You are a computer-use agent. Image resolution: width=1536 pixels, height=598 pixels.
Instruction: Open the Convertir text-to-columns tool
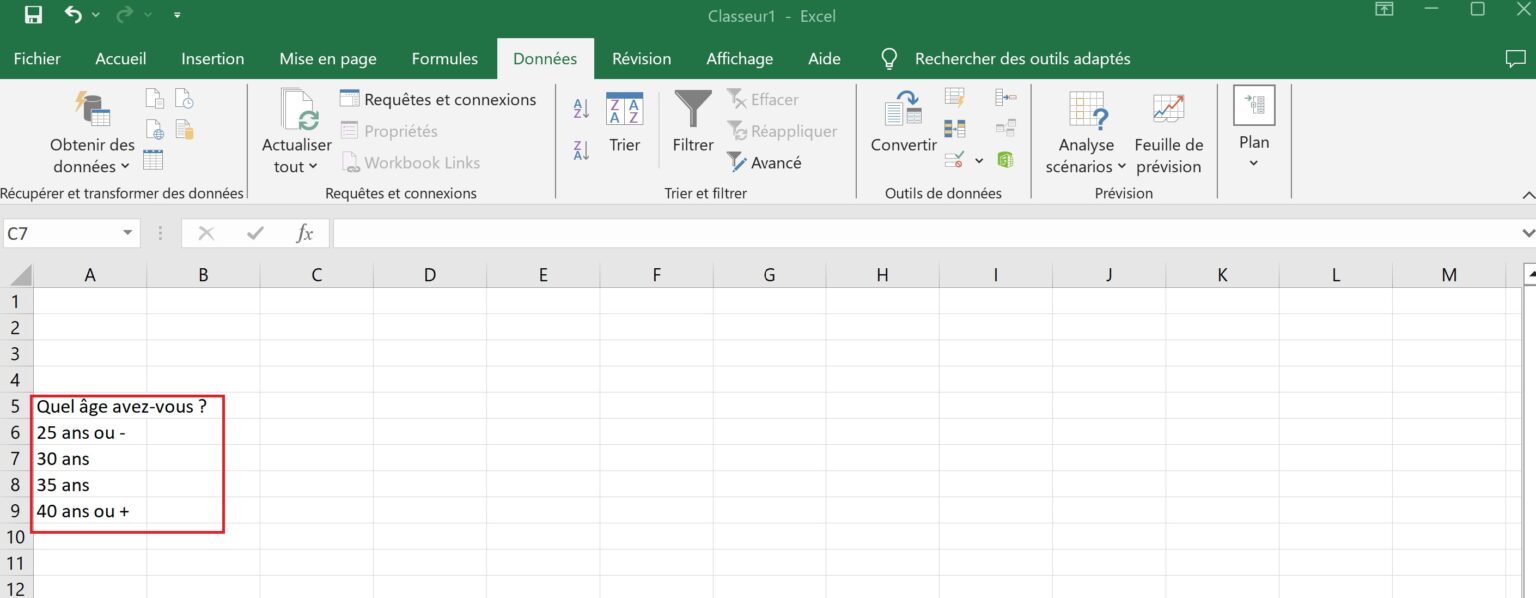tap(901, 125)
